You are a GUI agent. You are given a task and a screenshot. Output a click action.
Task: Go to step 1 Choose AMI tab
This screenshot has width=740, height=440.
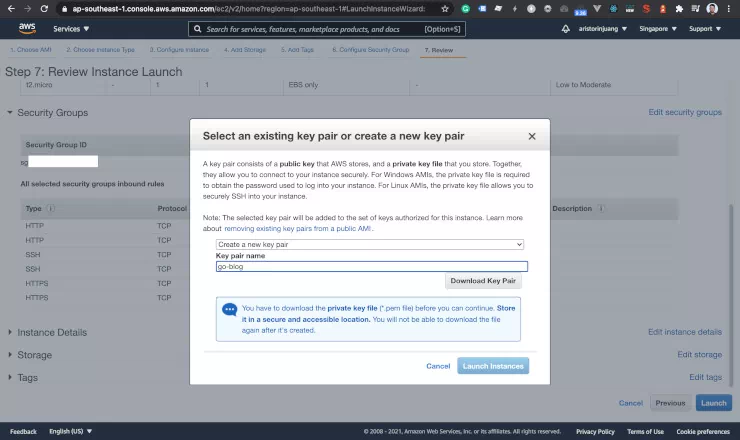pyautogui.click(x=31, y=50)
